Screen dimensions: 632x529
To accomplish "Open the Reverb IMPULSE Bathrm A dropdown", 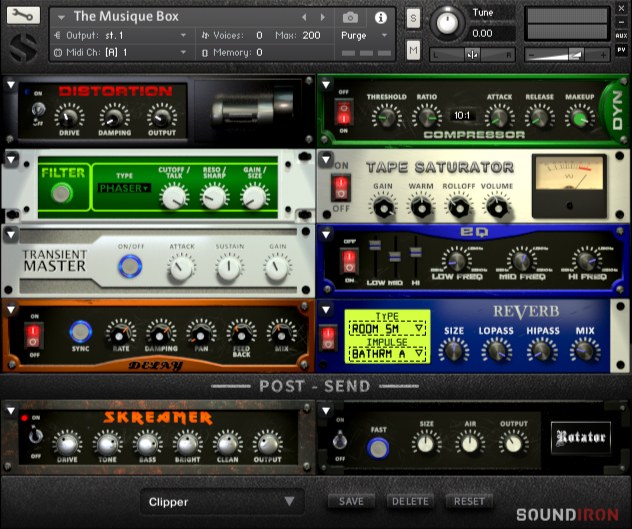I will (387, 354).
